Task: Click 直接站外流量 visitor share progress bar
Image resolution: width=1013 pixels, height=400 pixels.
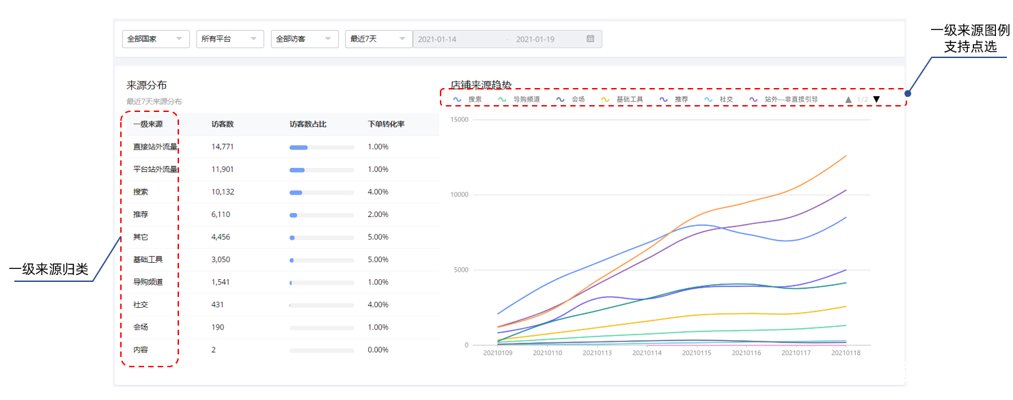Action: pyautogui.click(x=322, y=147)
